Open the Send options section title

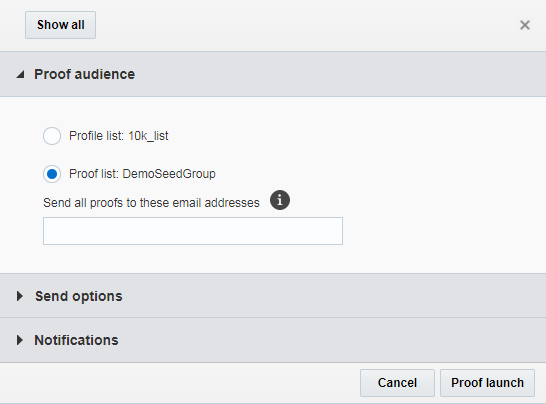[x=79, y=296]
